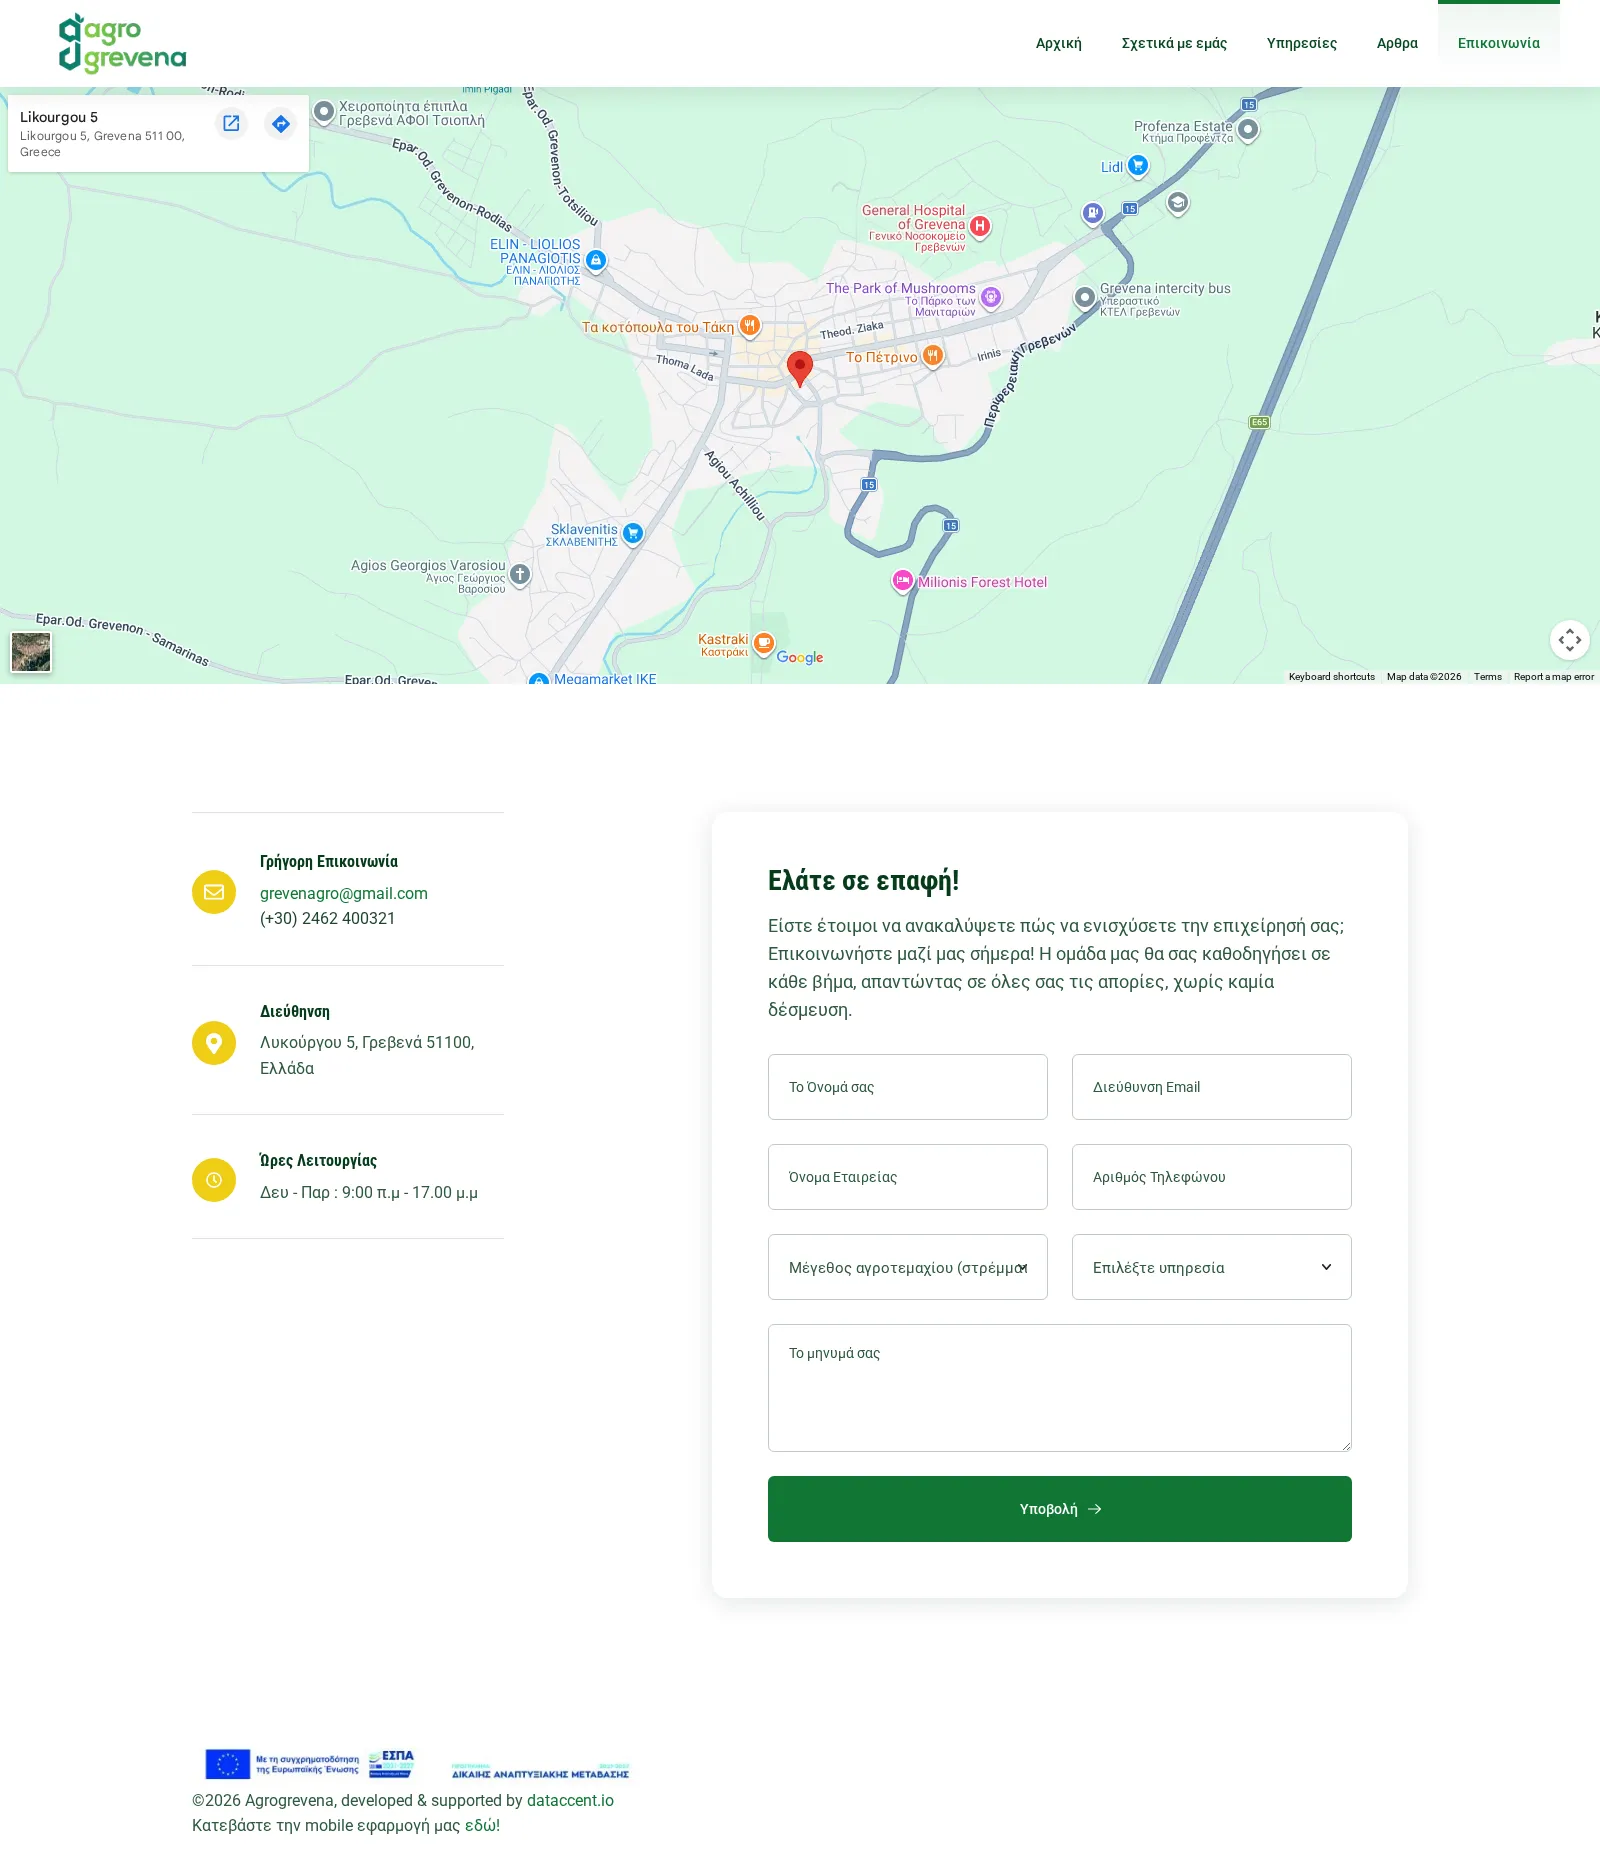1600x1854 pixels.
Task: Click grevenagro@gmail.com email link
Action: click(344, 893)
